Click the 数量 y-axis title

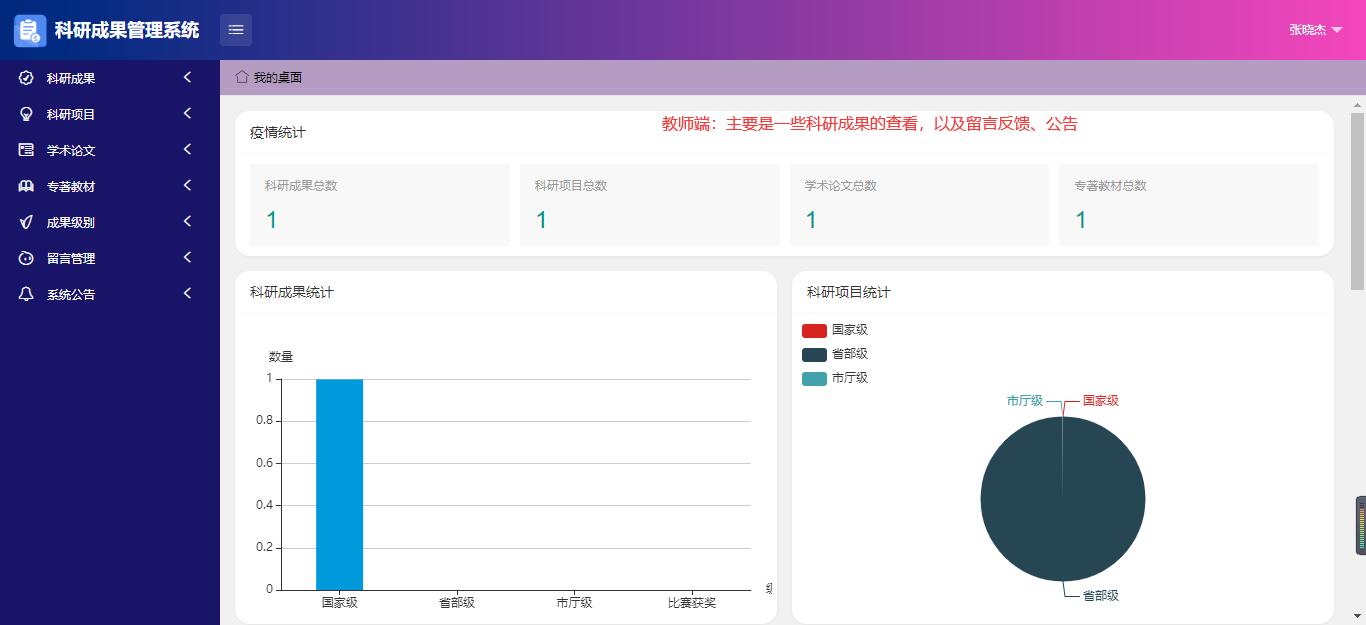click(281, 357)
